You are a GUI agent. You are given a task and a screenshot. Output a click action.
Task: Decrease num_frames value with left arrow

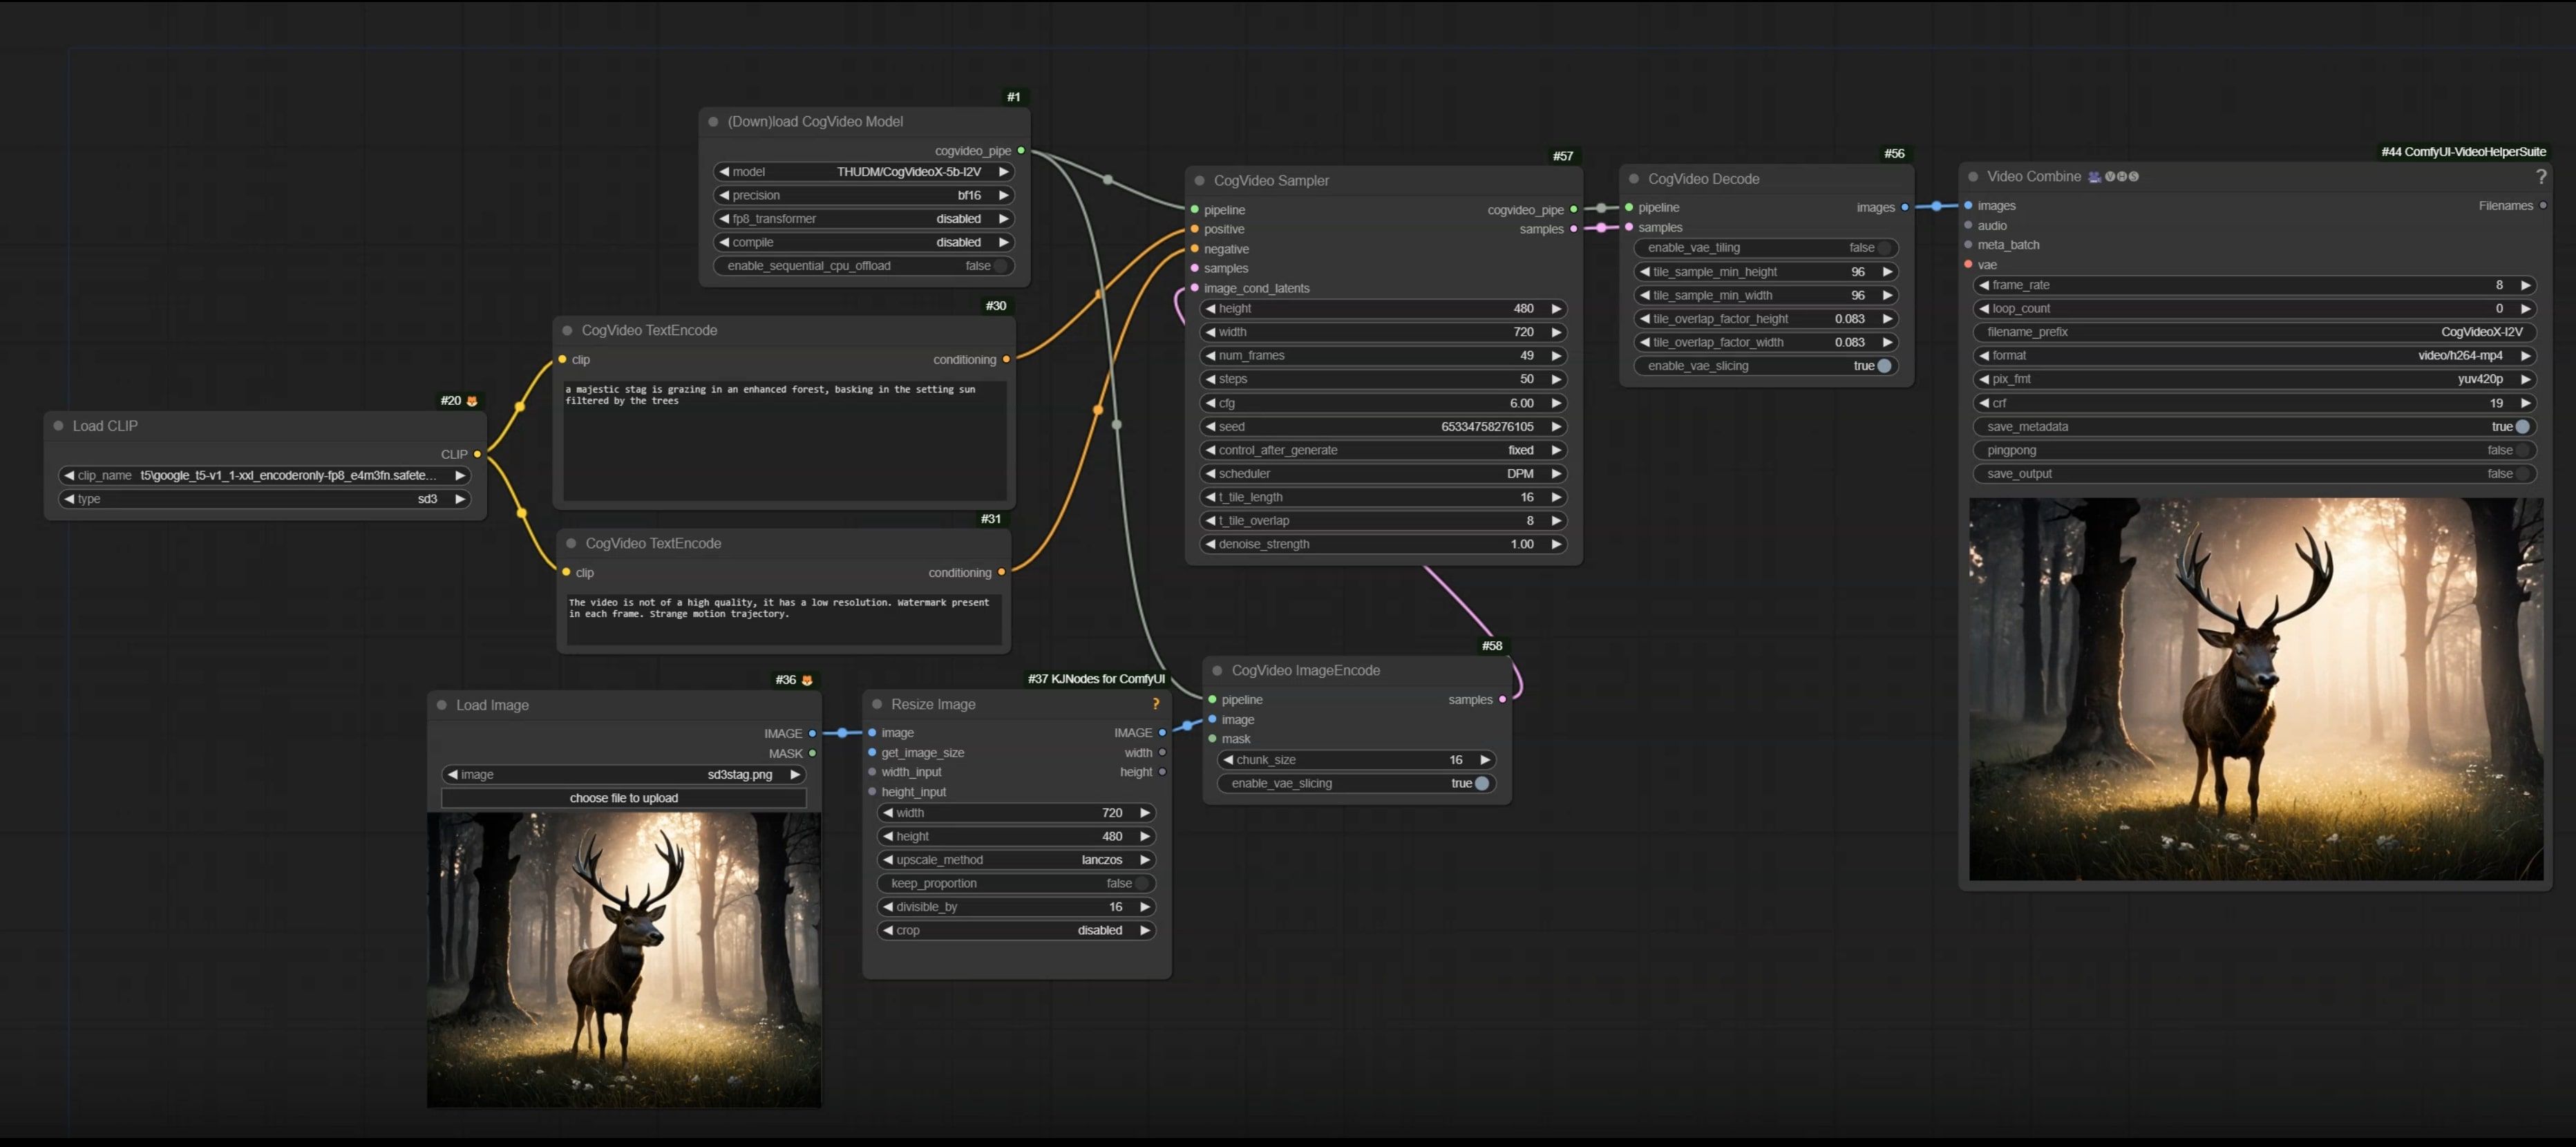(x=1210, y=356)
